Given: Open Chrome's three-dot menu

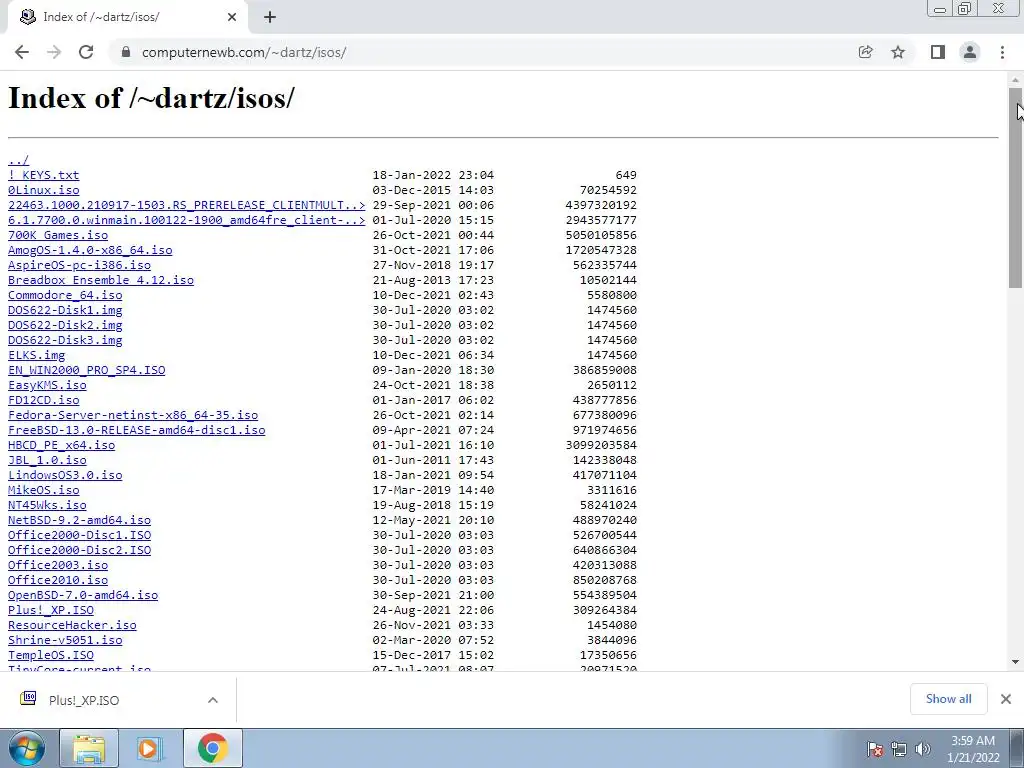Looking at the screenshot, I should point(1002,52).
